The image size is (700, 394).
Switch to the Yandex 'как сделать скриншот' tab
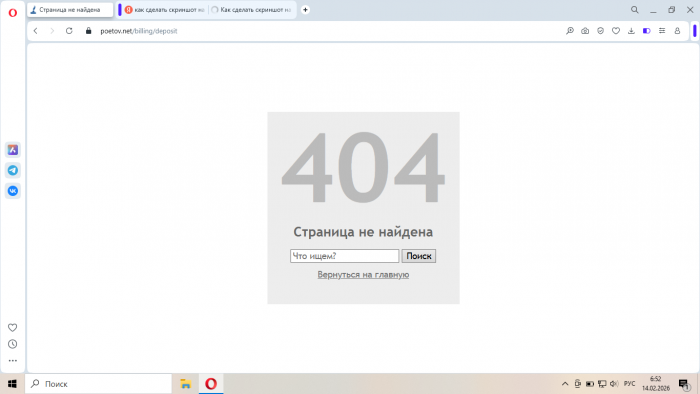[164, 10]
